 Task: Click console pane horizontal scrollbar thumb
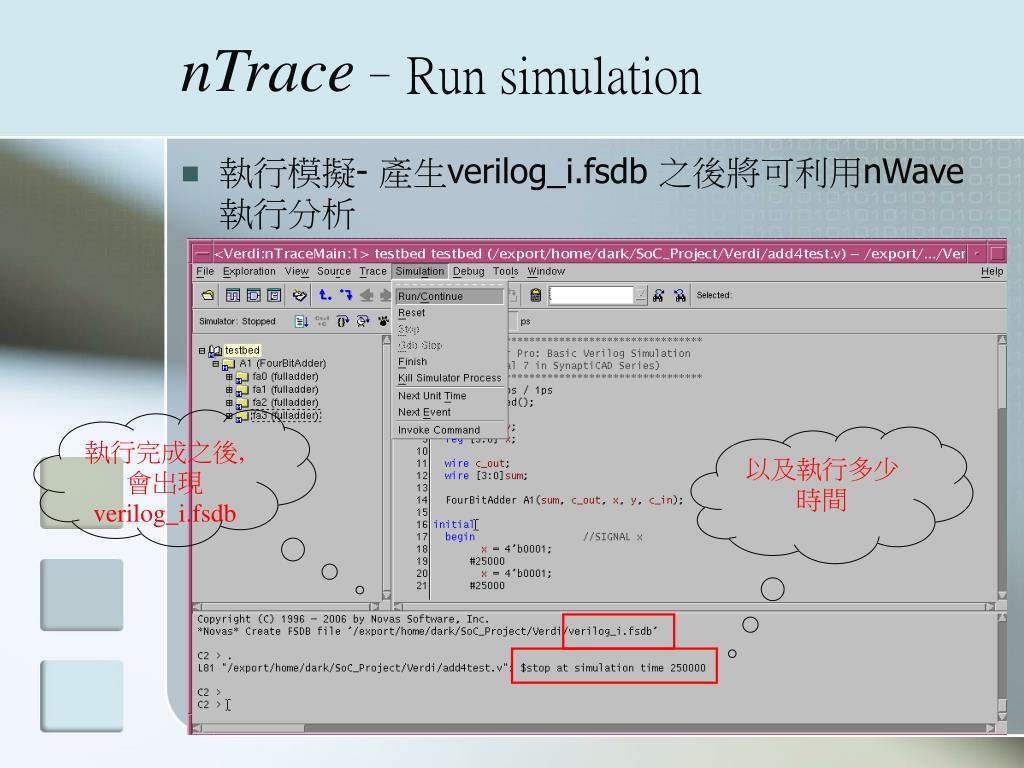(x=251, y=728)
